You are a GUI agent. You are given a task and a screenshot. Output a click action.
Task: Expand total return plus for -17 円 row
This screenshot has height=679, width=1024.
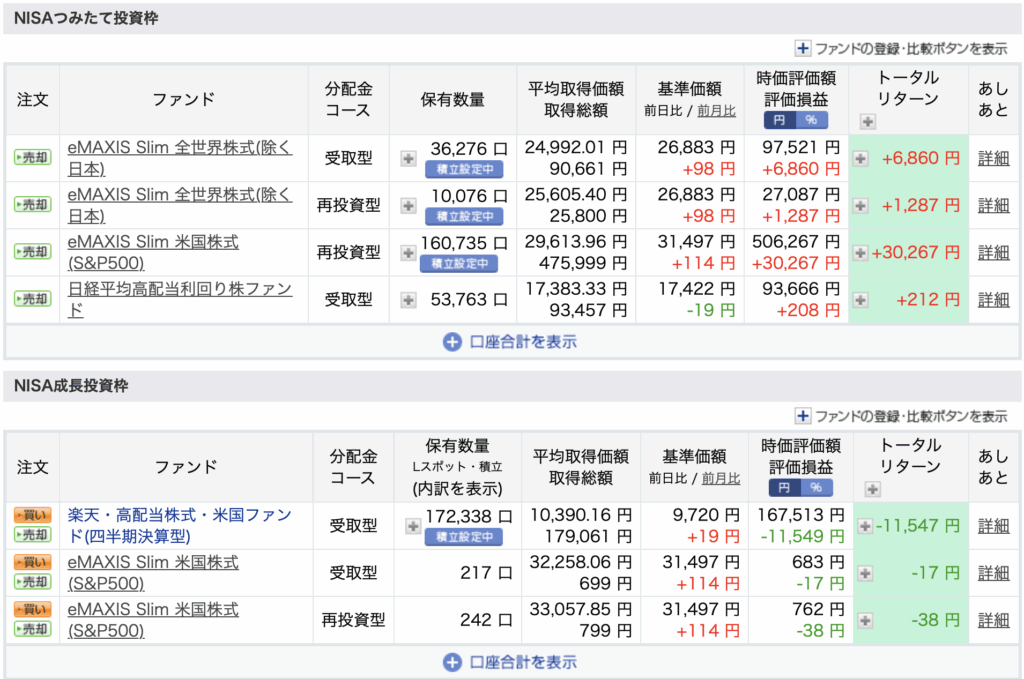865,573
